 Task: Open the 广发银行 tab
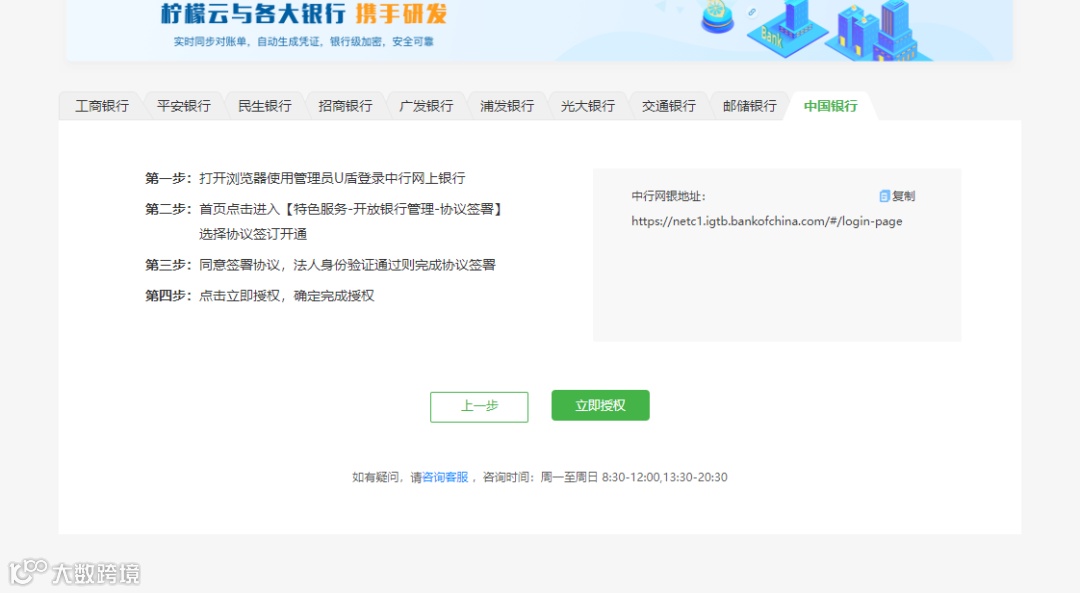pyautogui.click(x=426, y=106)
